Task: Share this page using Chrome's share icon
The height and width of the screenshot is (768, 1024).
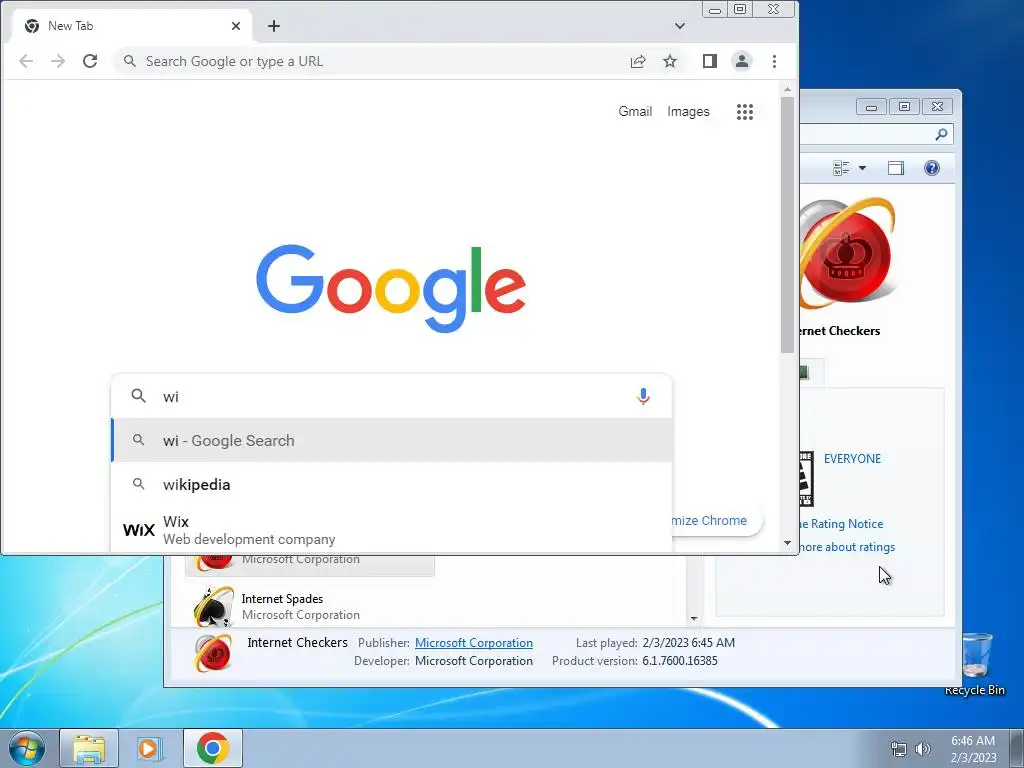Action: [x=638, y=61]
